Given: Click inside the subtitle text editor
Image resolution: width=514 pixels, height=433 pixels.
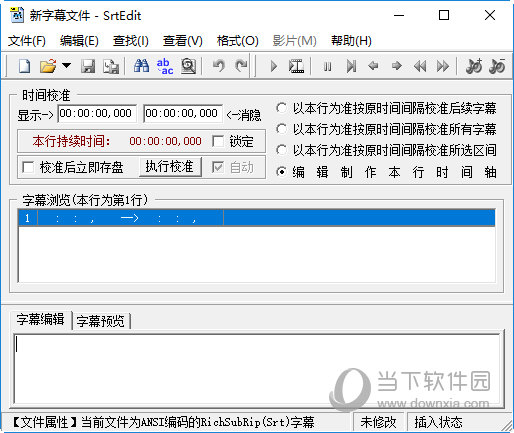Looking at the screenshot, I should [257, 368].
